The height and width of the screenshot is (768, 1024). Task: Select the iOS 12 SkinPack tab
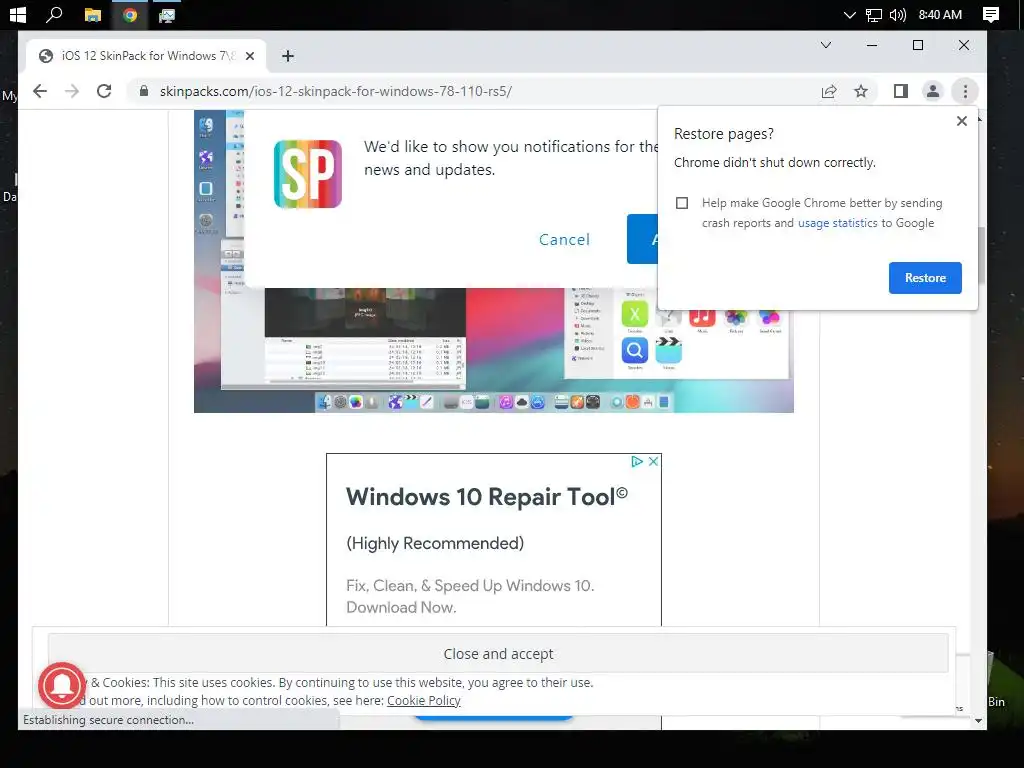[x=145, y=56]
